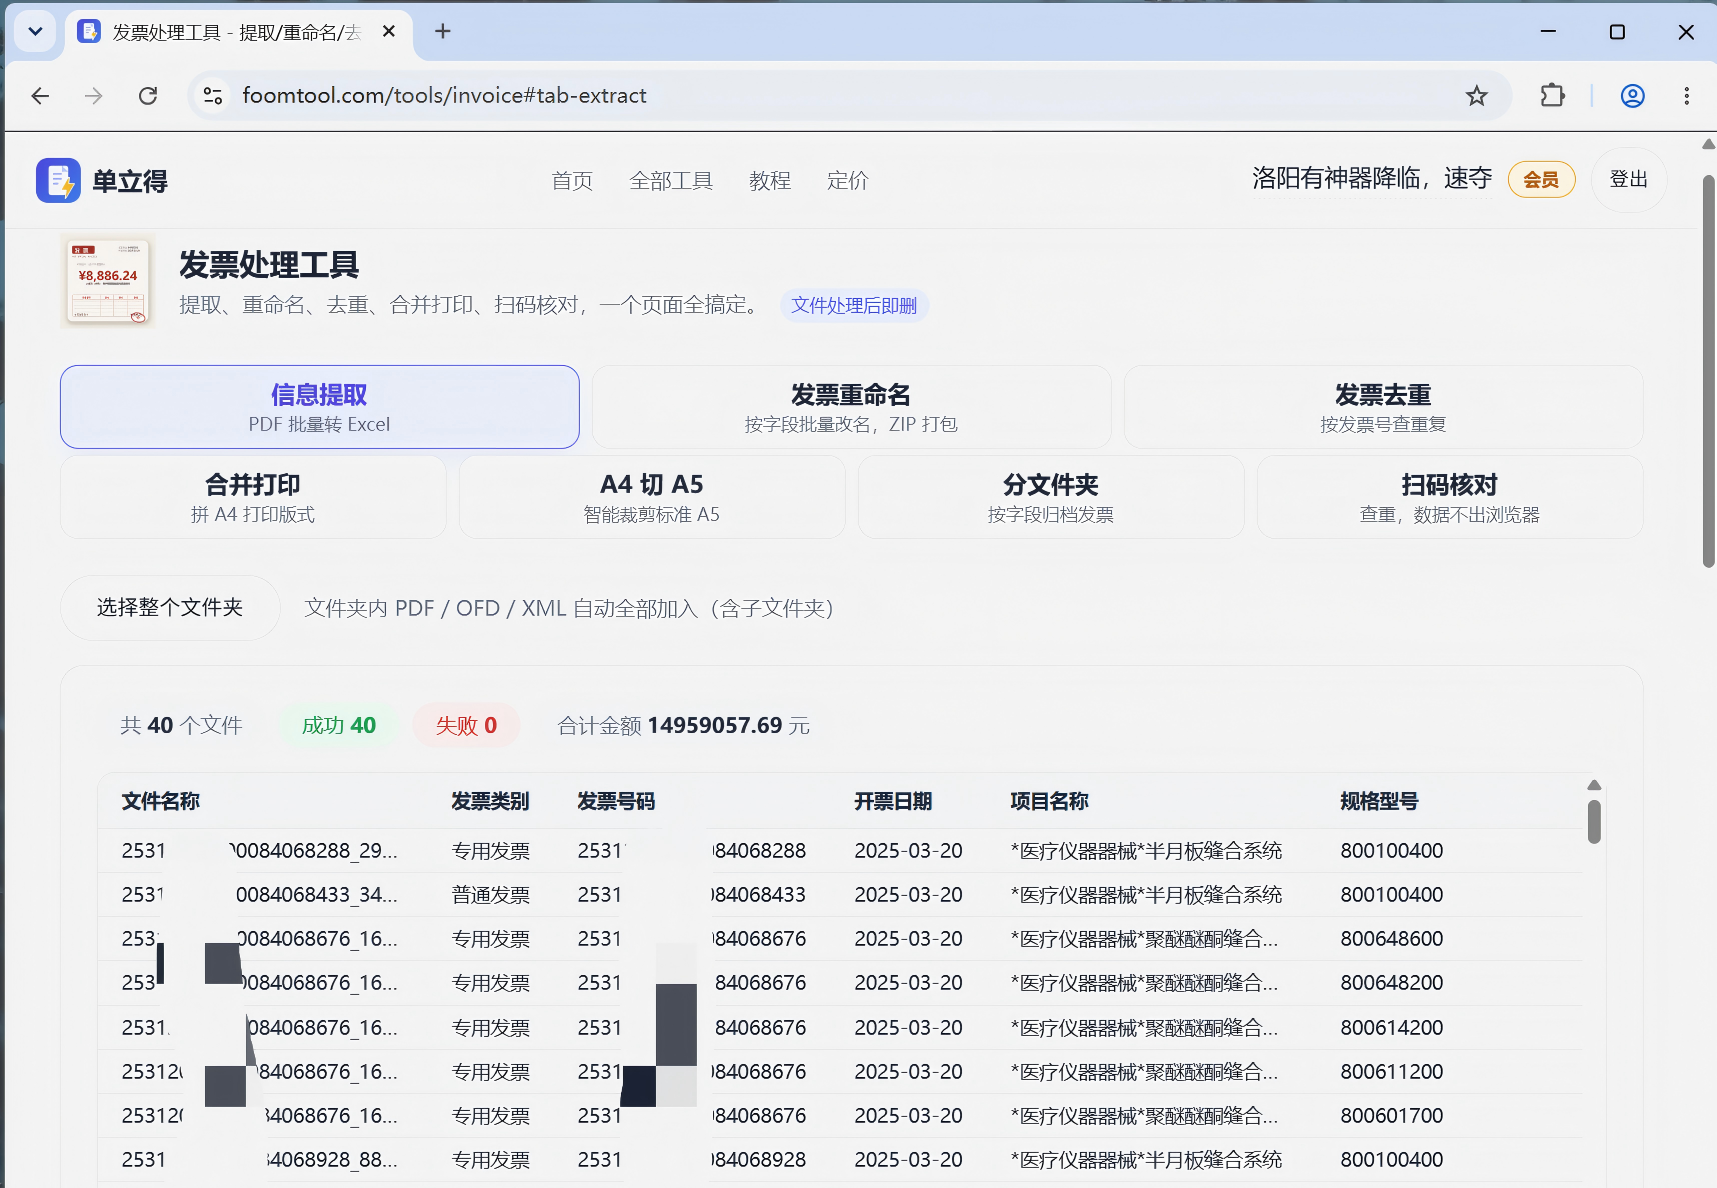1717x1188 pixels.
Task: Open a new browser tab with plus
Action: (443, 32)
